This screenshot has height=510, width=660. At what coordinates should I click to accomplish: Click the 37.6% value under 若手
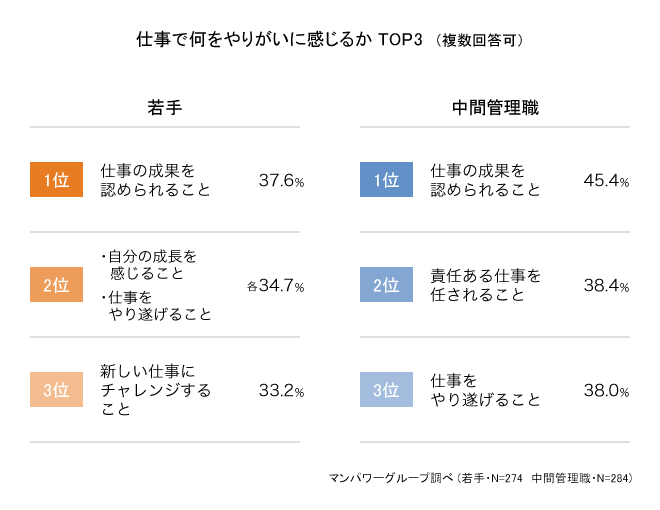pyautogui.click(x=281, y=181)
